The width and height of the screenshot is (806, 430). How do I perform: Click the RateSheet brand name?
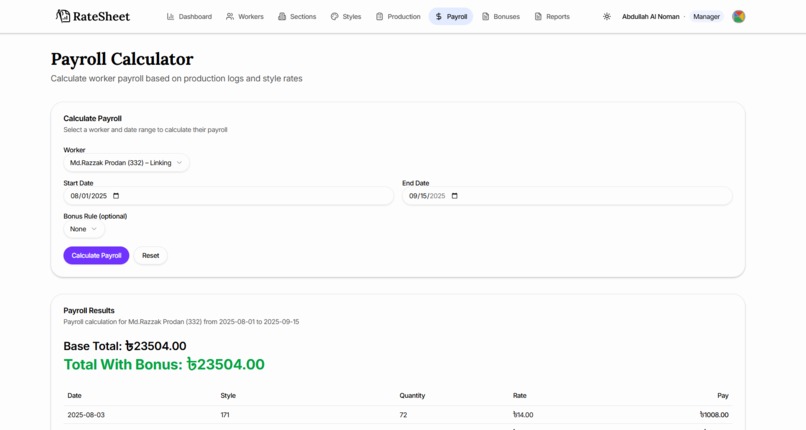tap(101, 16)
